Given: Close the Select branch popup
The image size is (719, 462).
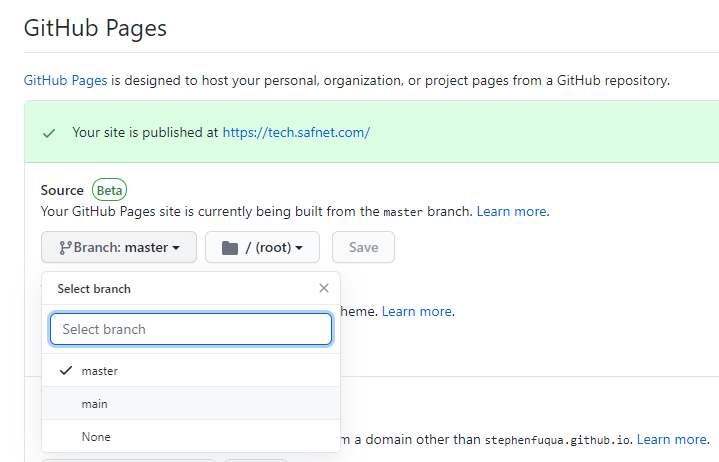Looking at the screenshot, I should 324,288.
